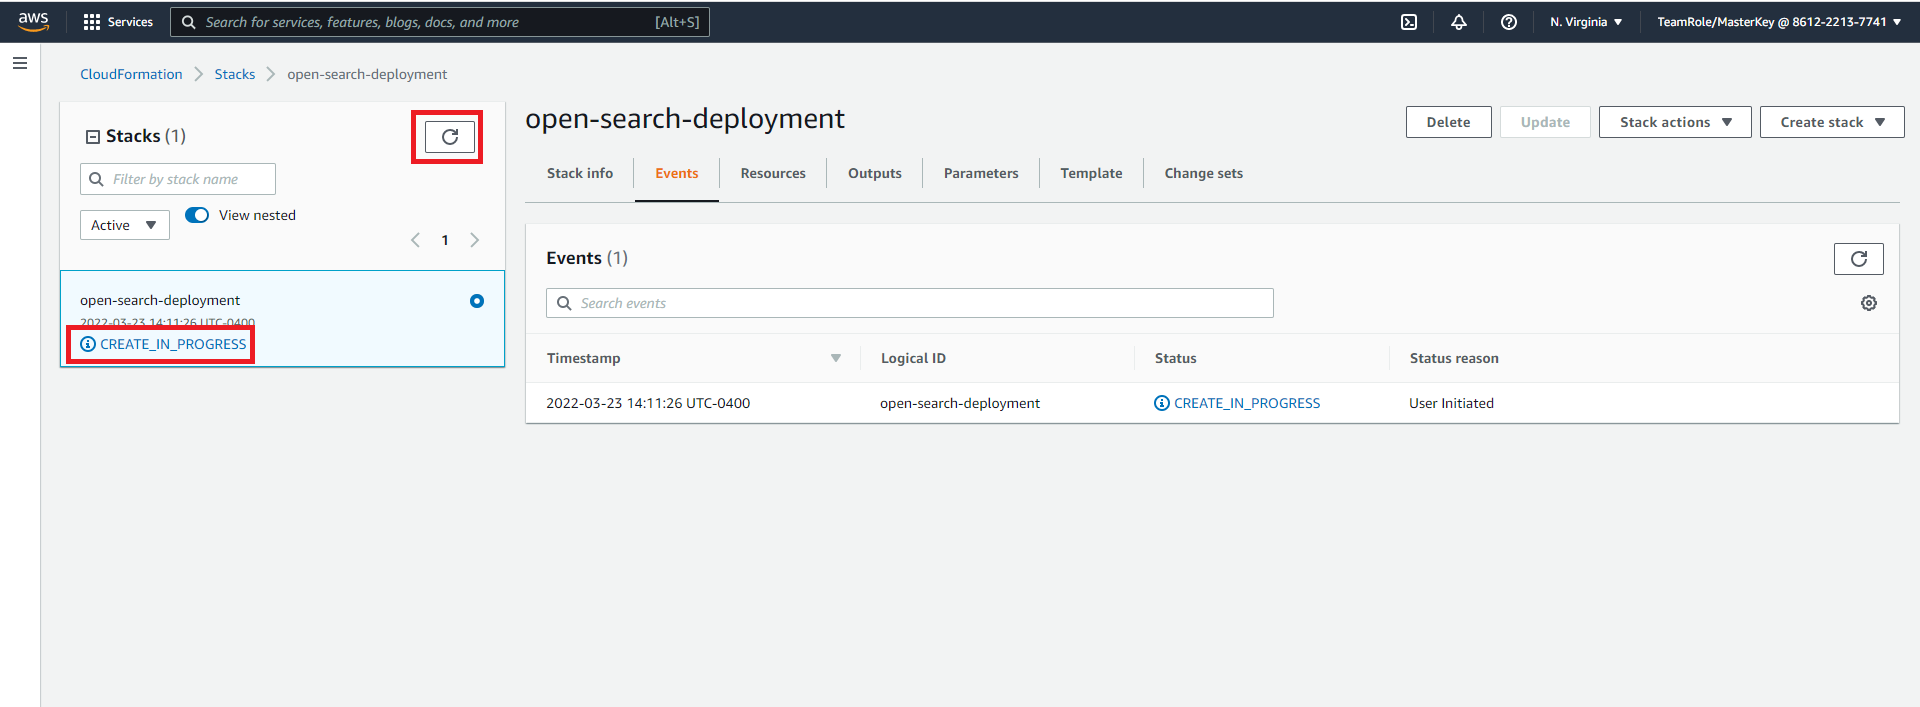1920x707 pixels.
Task: Open the Services grid menu
Action: [118, 22]
